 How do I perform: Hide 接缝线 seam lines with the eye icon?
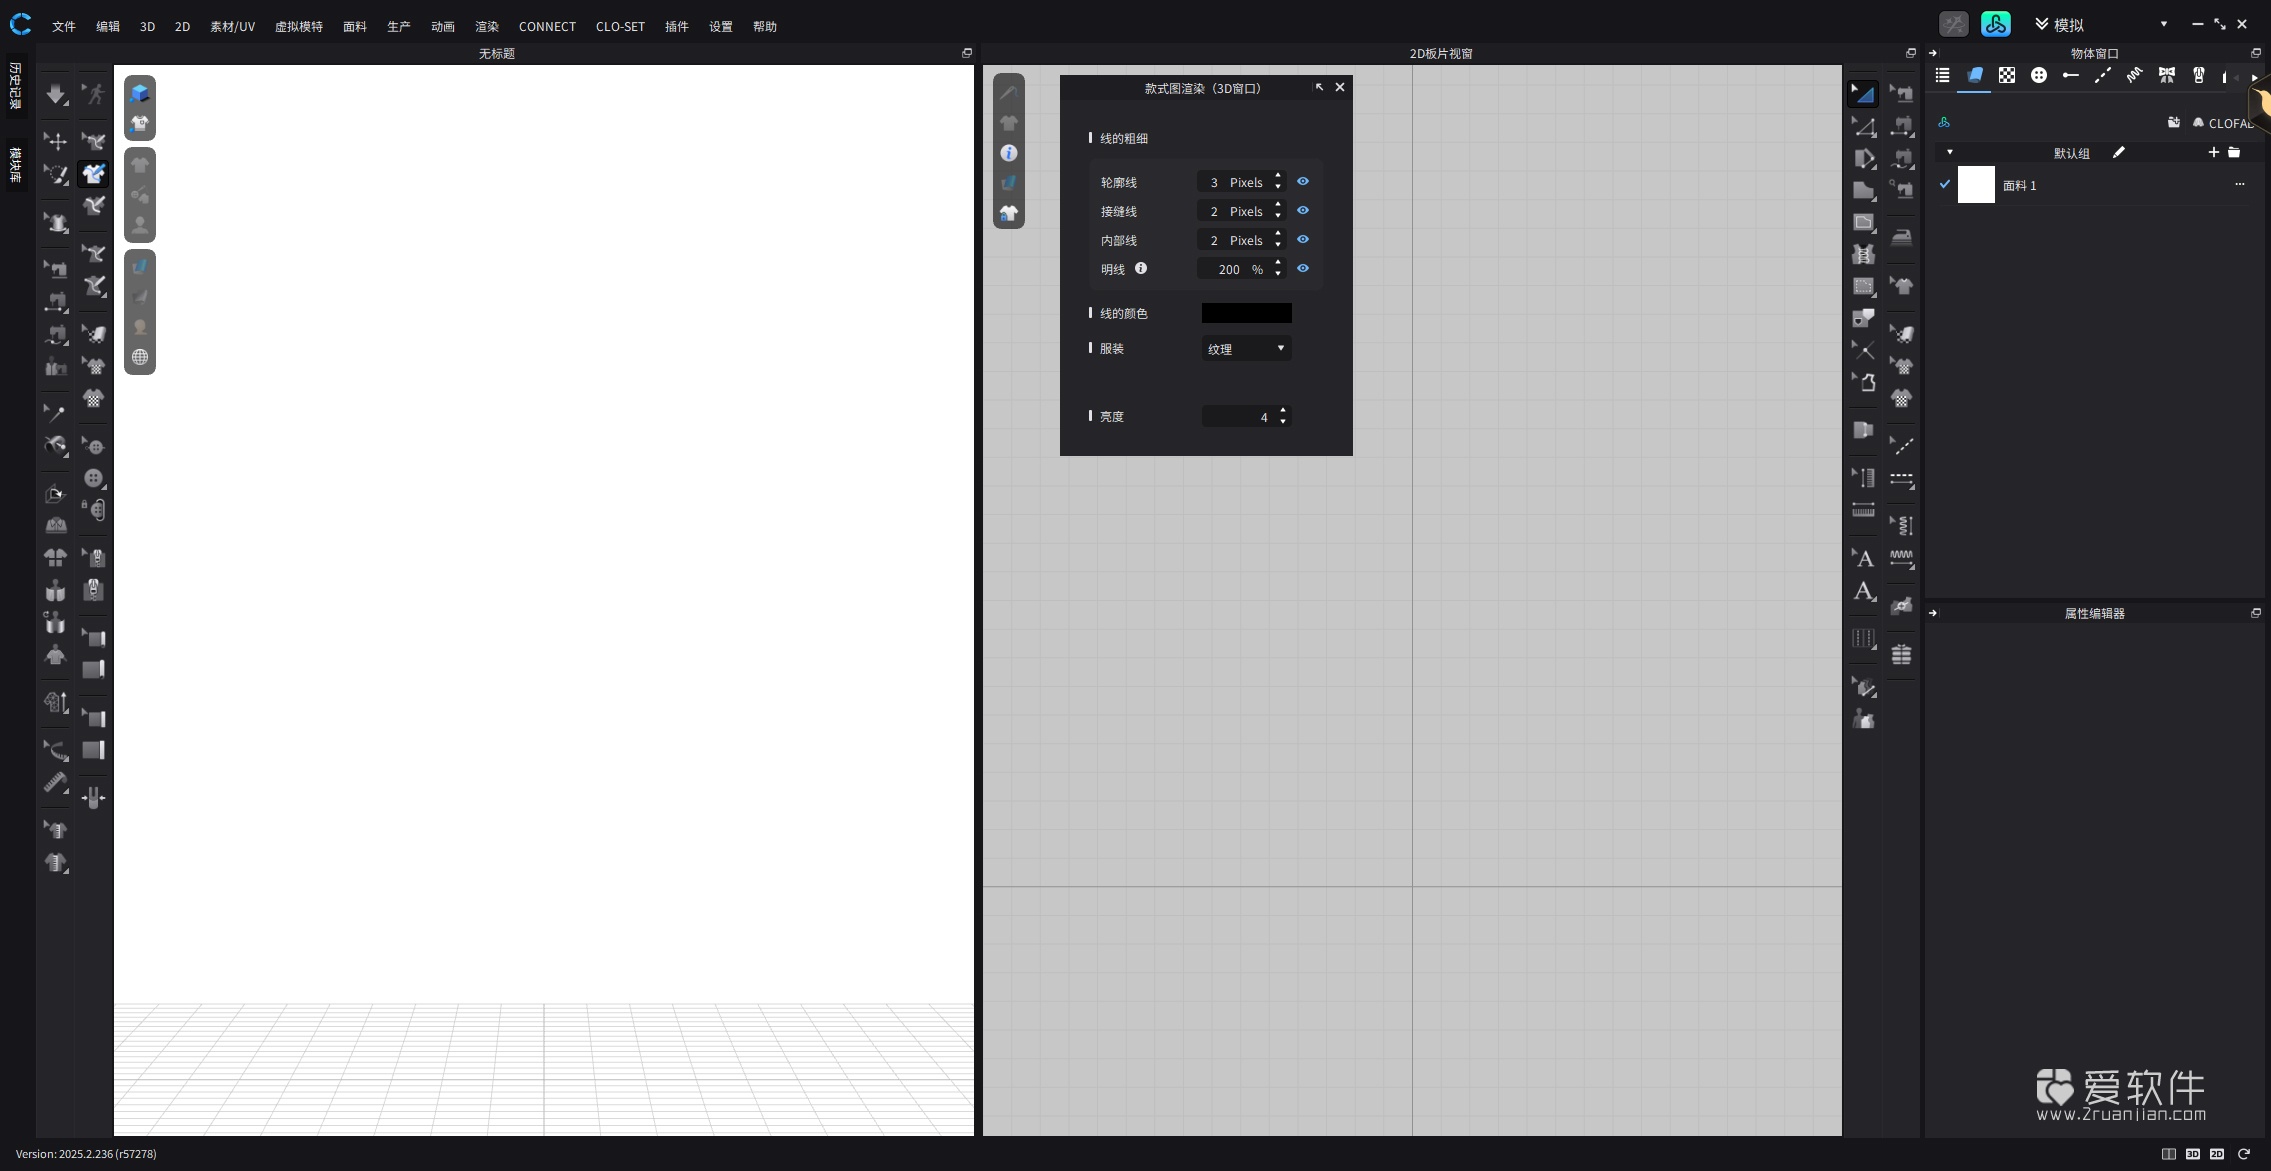[1302, 211]
